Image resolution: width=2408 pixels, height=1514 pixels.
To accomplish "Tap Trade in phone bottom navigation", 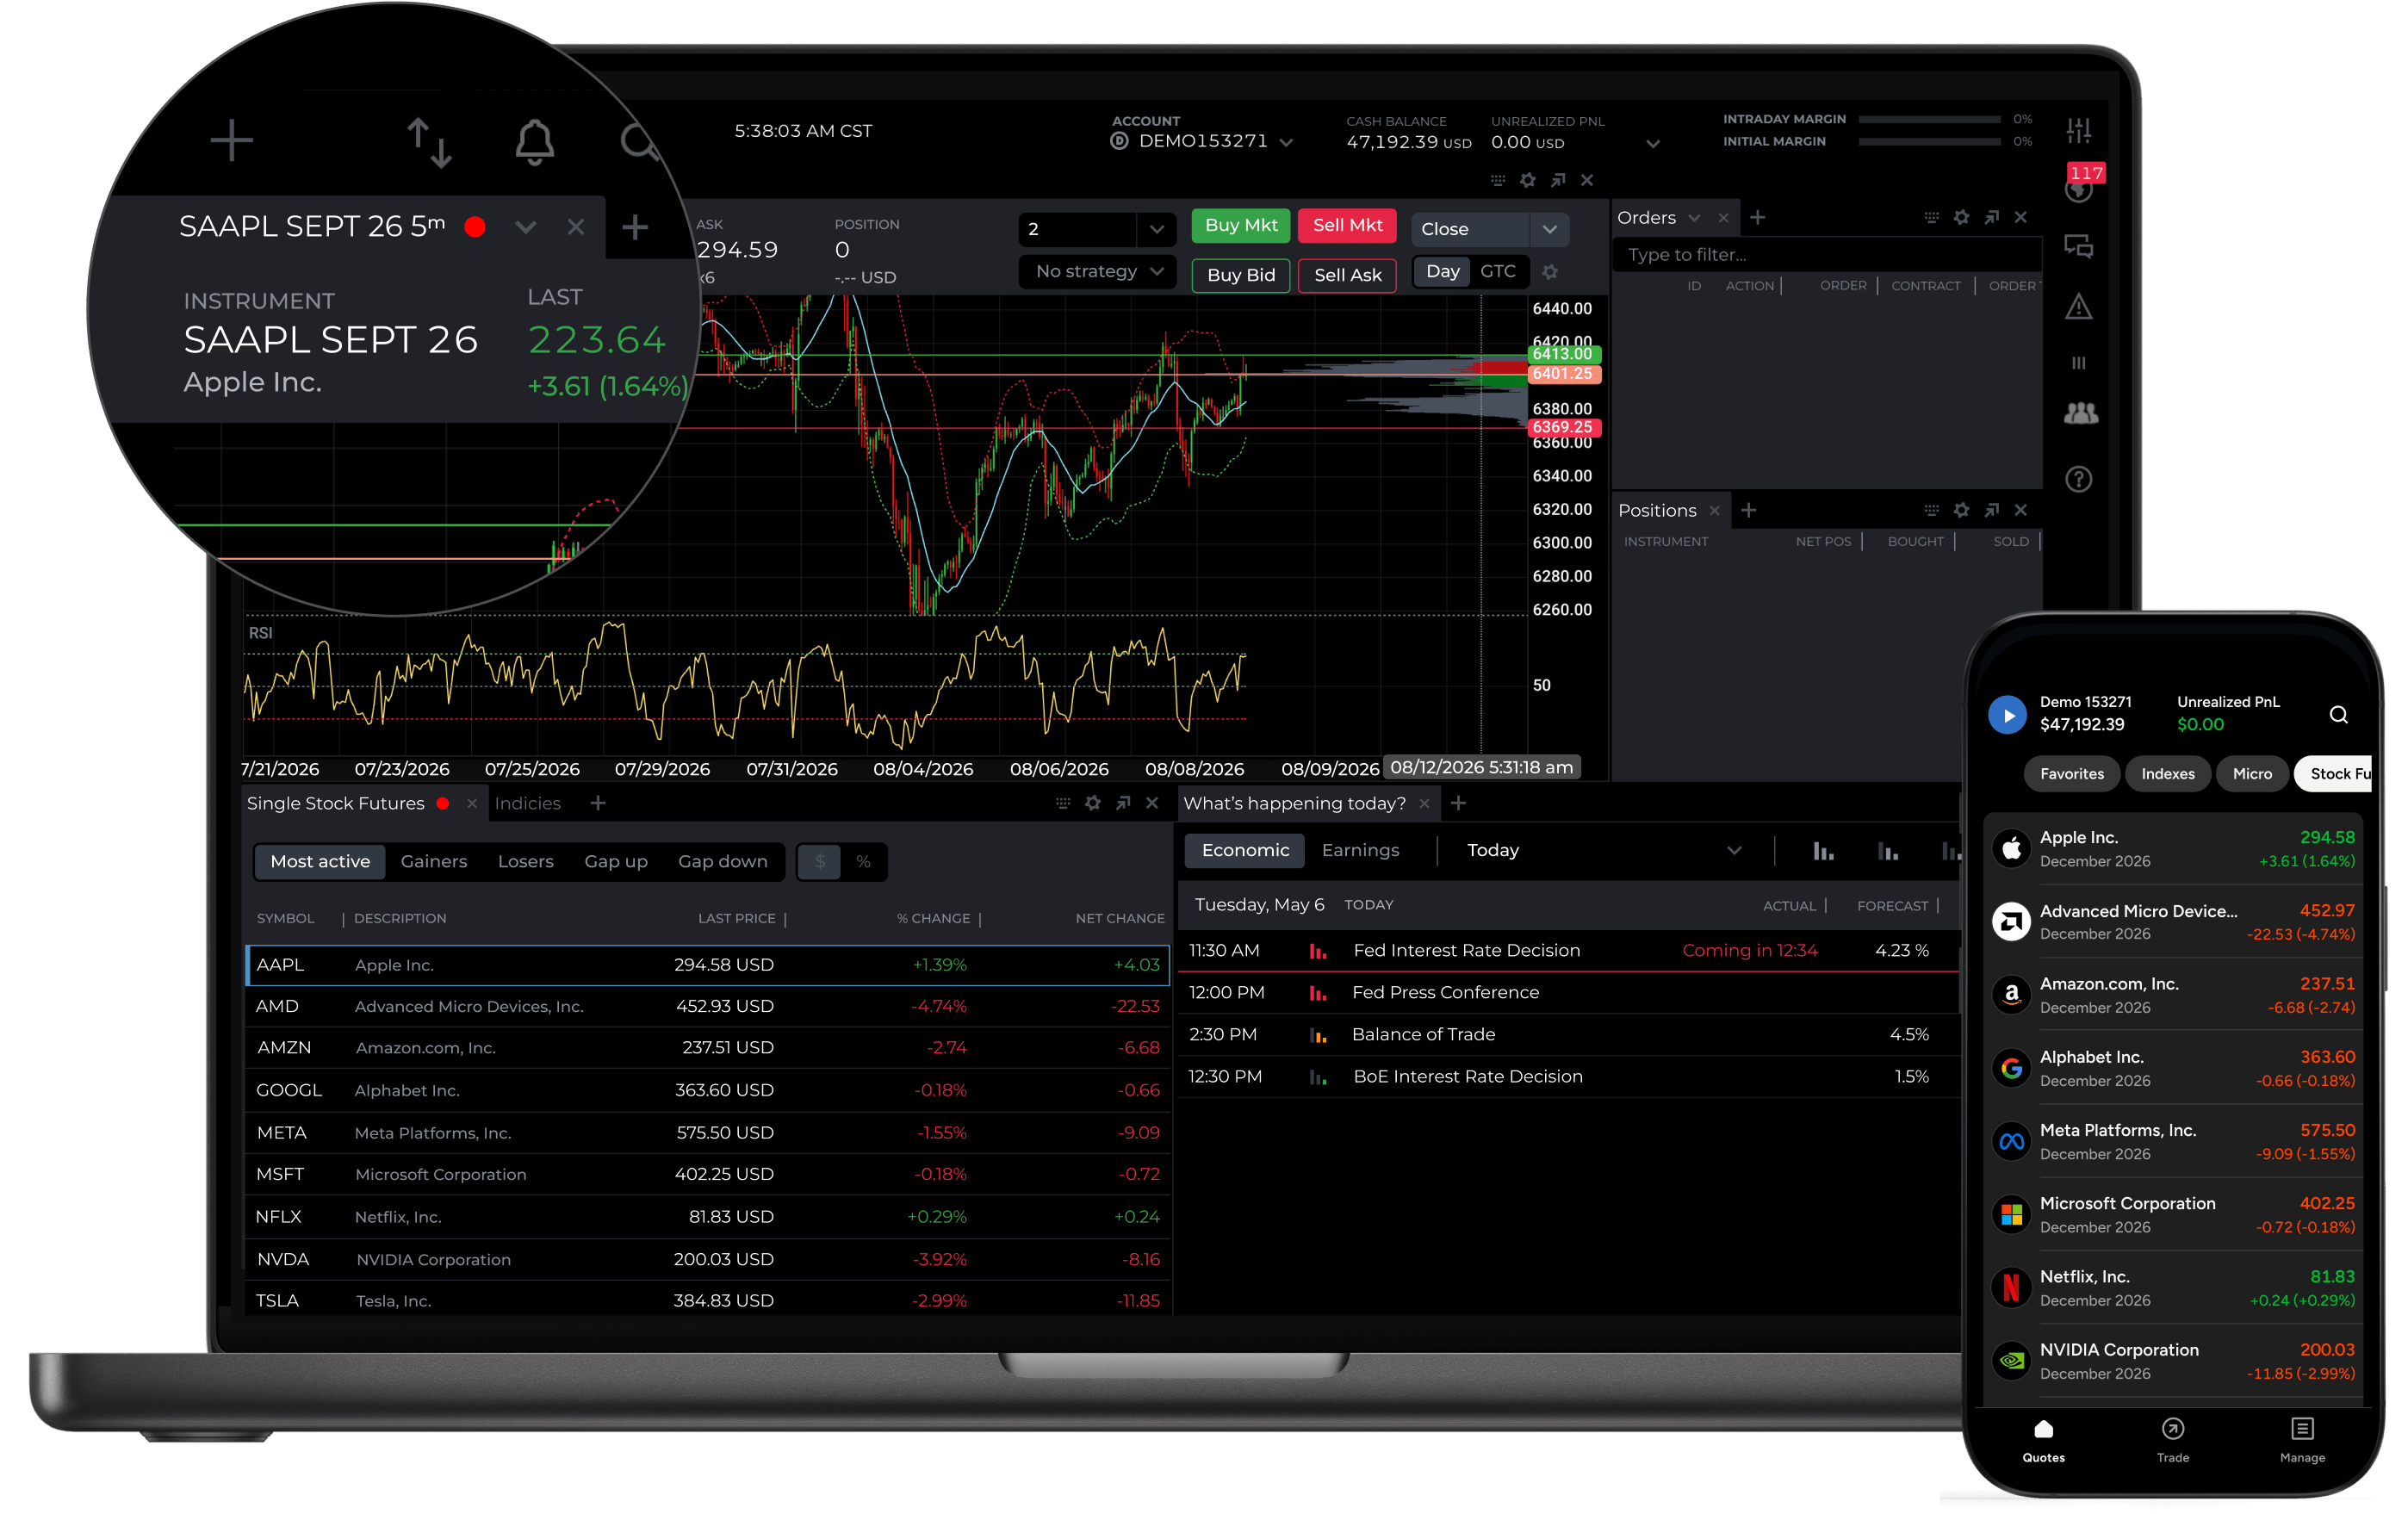I will point(2172,1440).
